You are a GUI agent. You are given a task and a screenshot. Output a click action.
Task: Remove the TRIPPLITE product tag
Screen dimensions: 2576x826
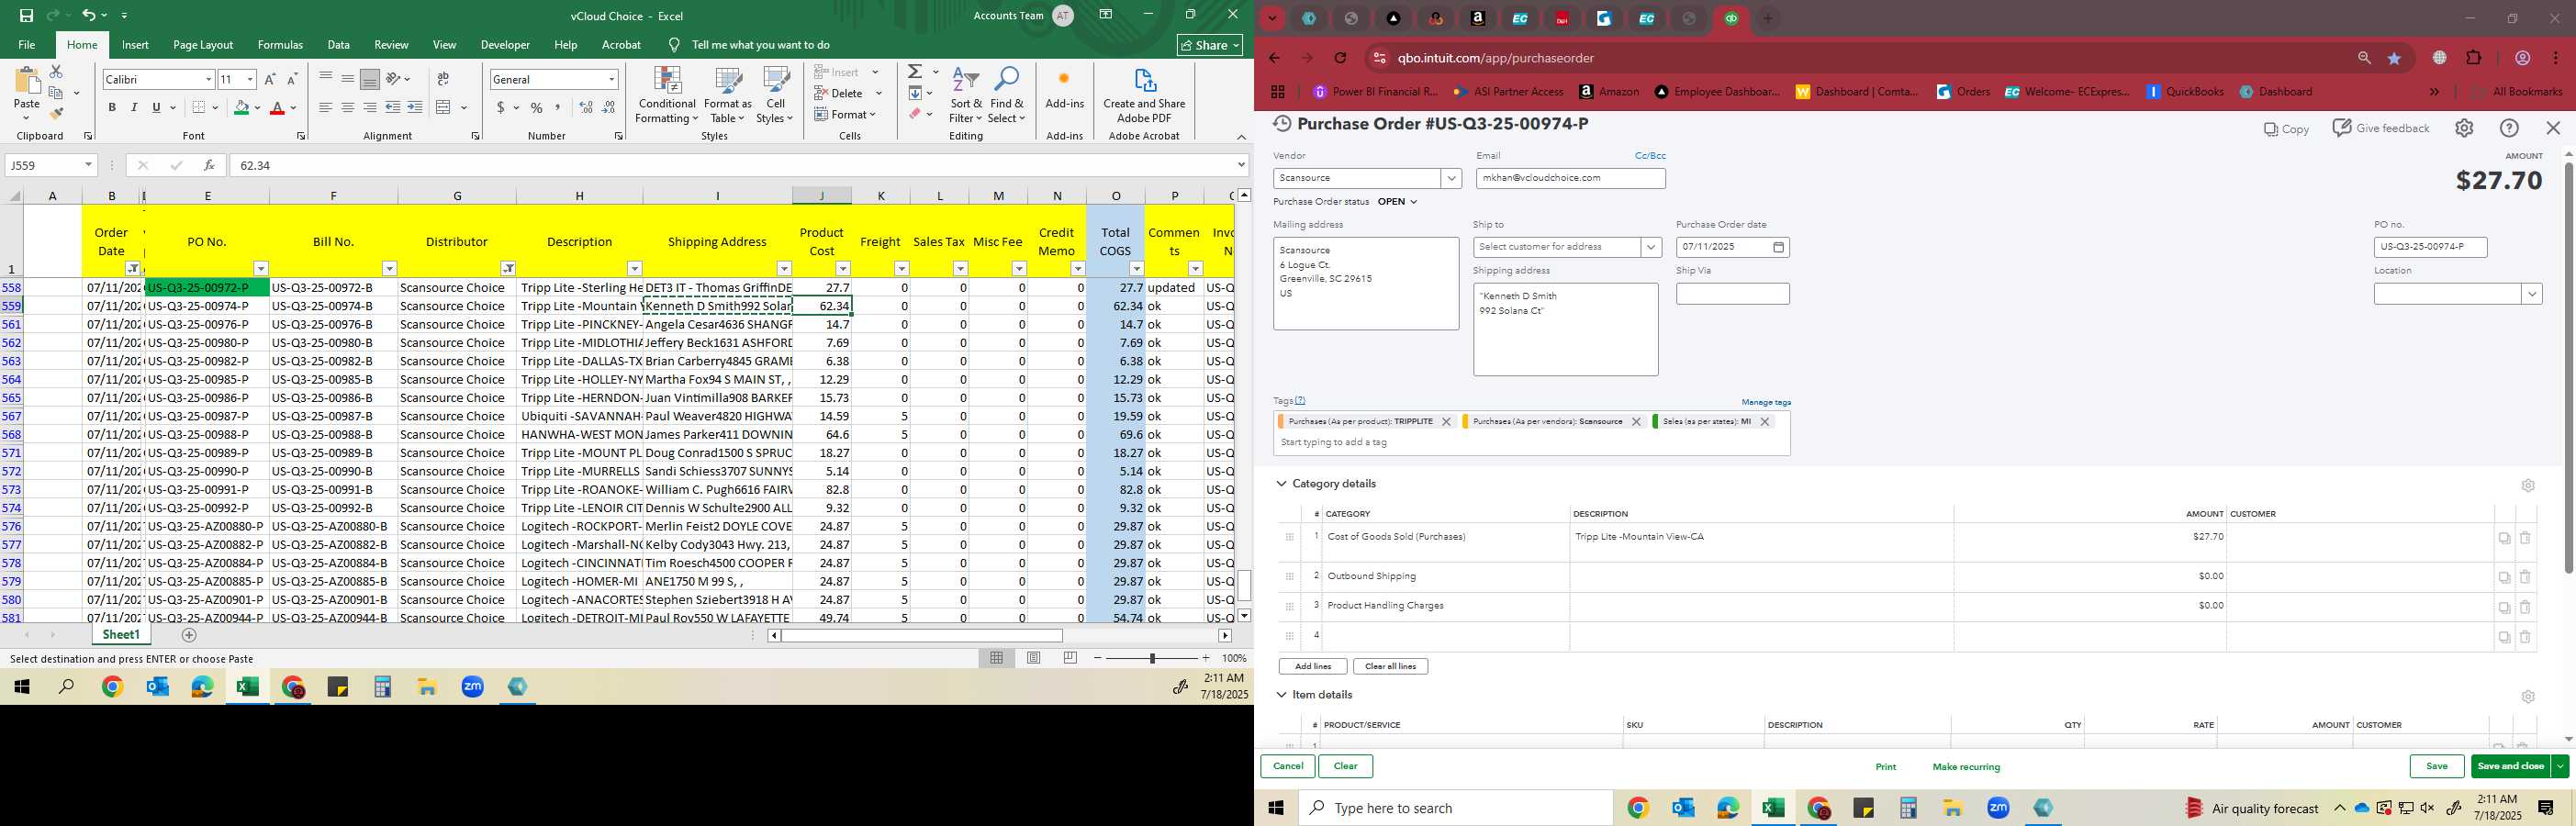point(1446,422)
